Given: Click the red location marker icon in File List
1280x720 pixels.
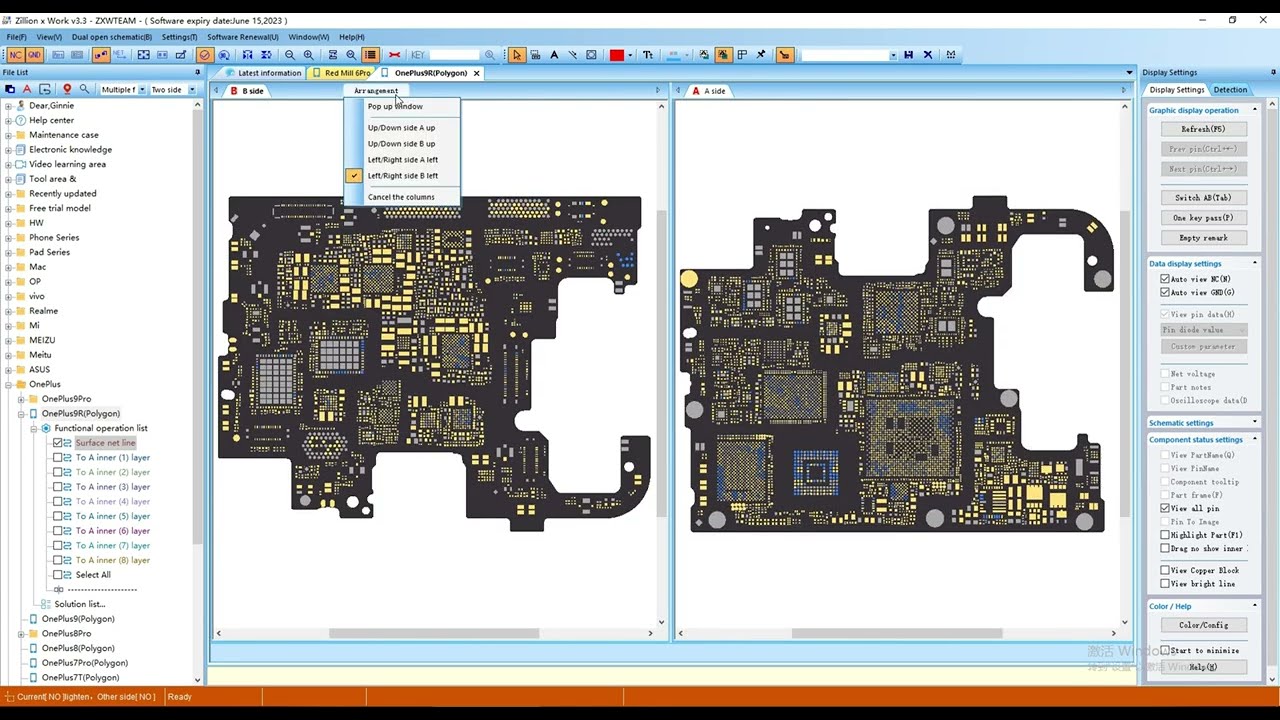Looking at the screenshot, I should (67, 89).
